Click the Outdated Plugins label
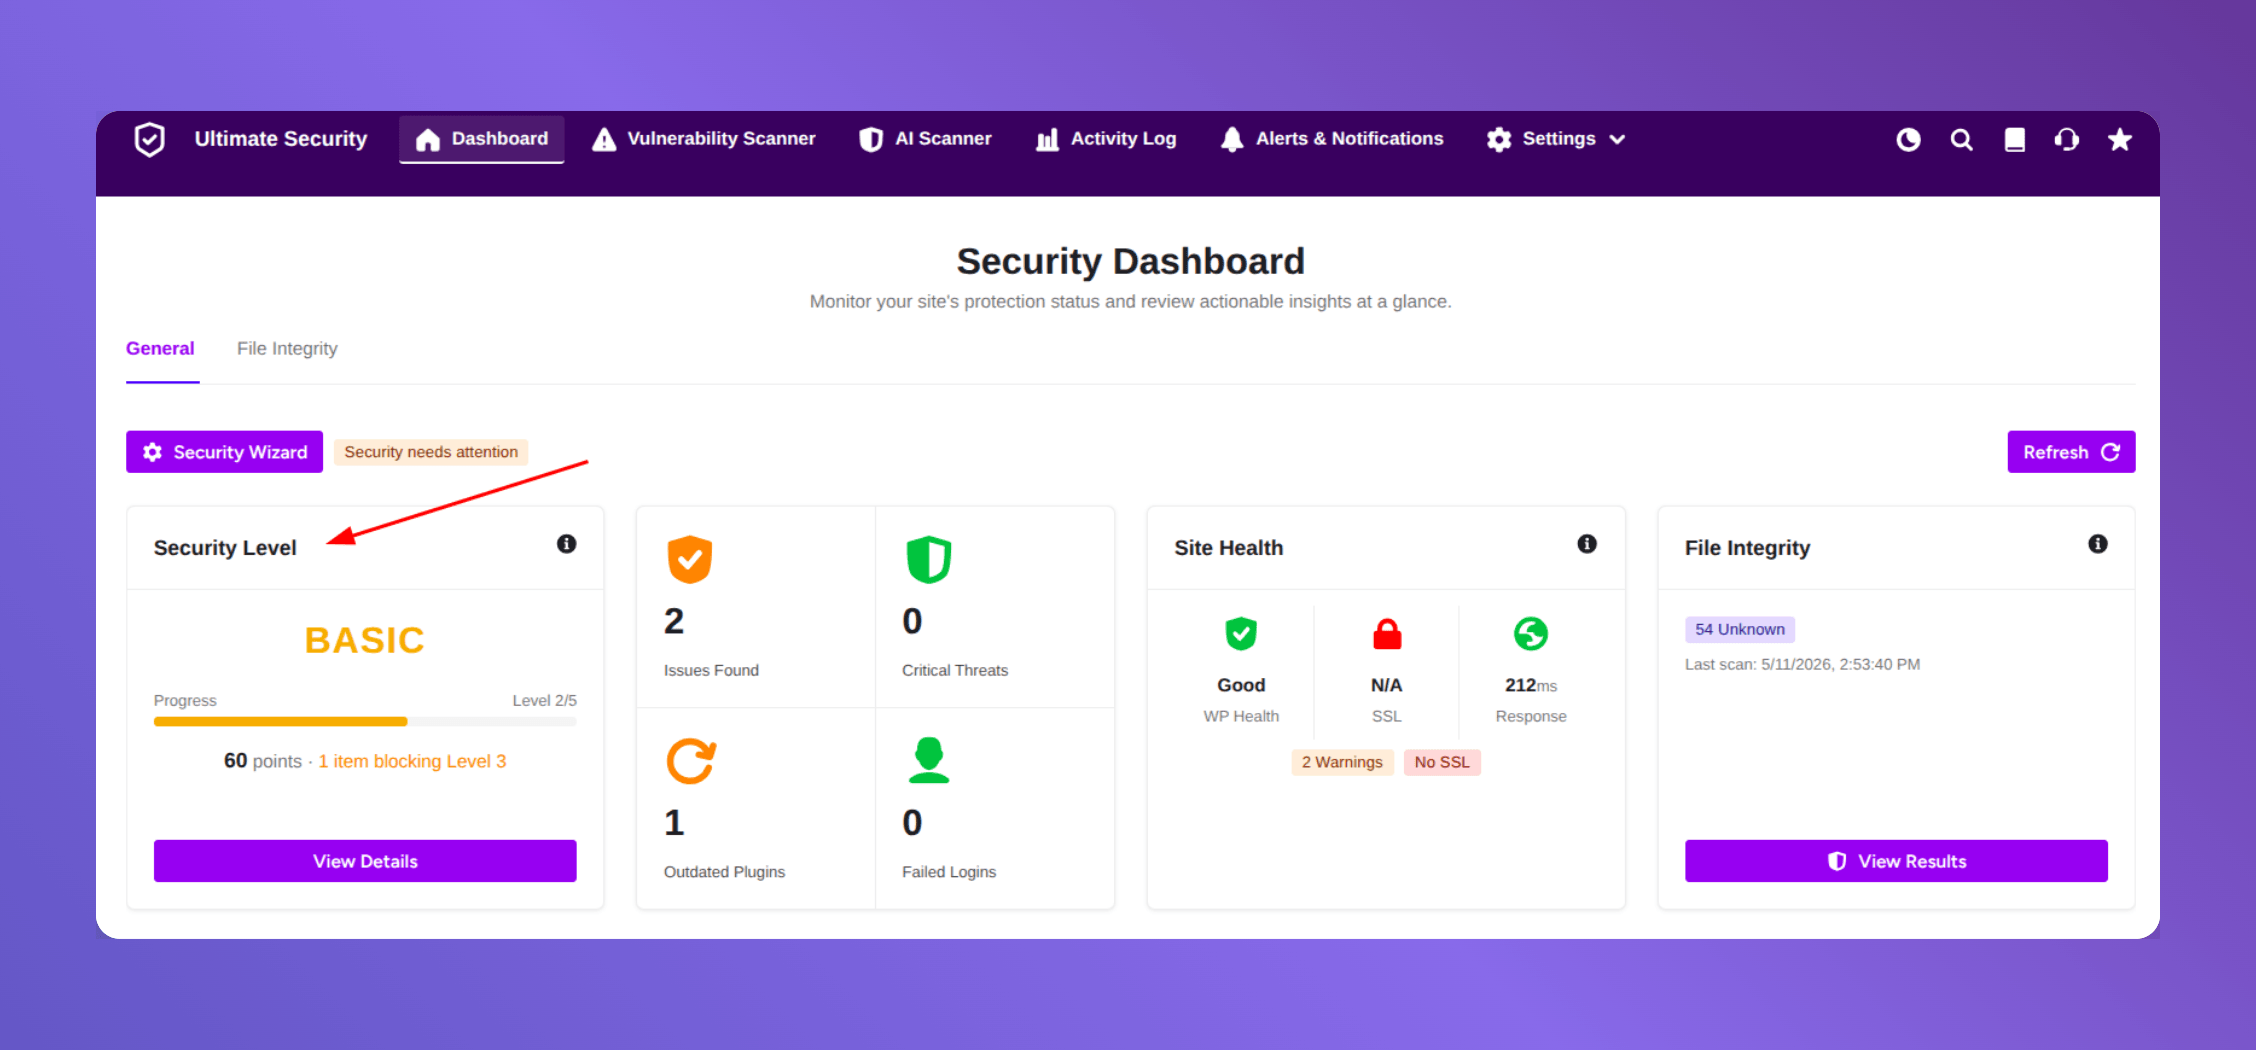 [x=725, y=872]
